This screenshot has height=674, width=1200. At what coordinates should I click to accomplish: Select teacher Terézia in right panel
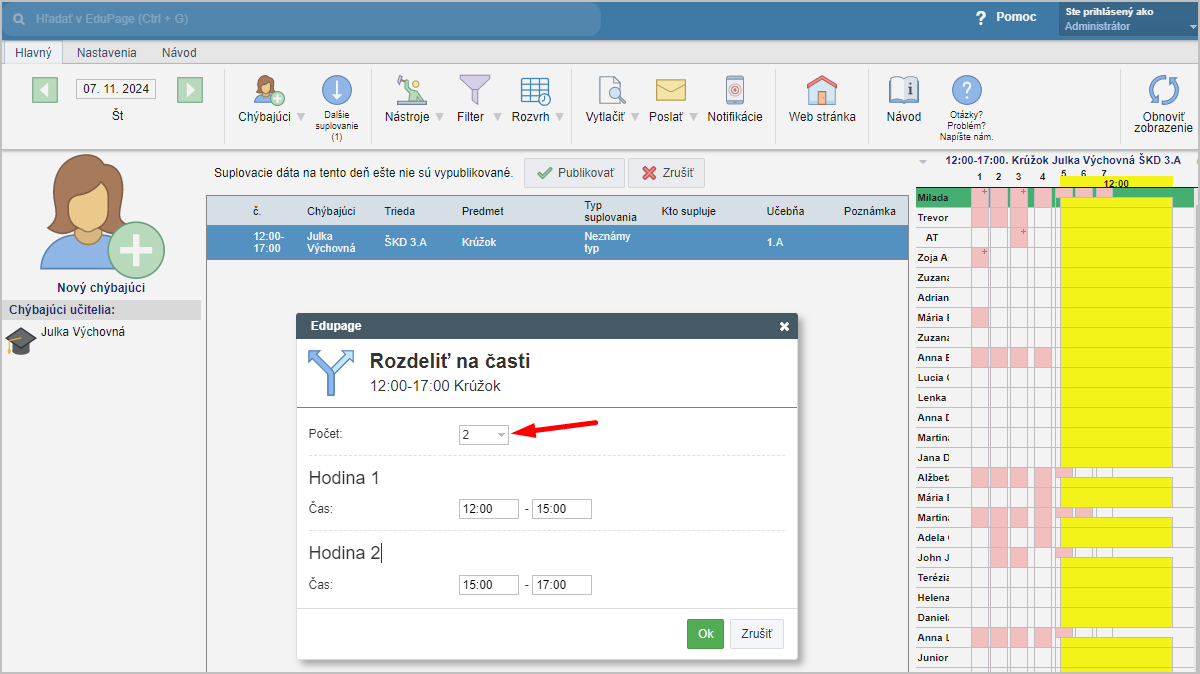[x=933, y=578]
